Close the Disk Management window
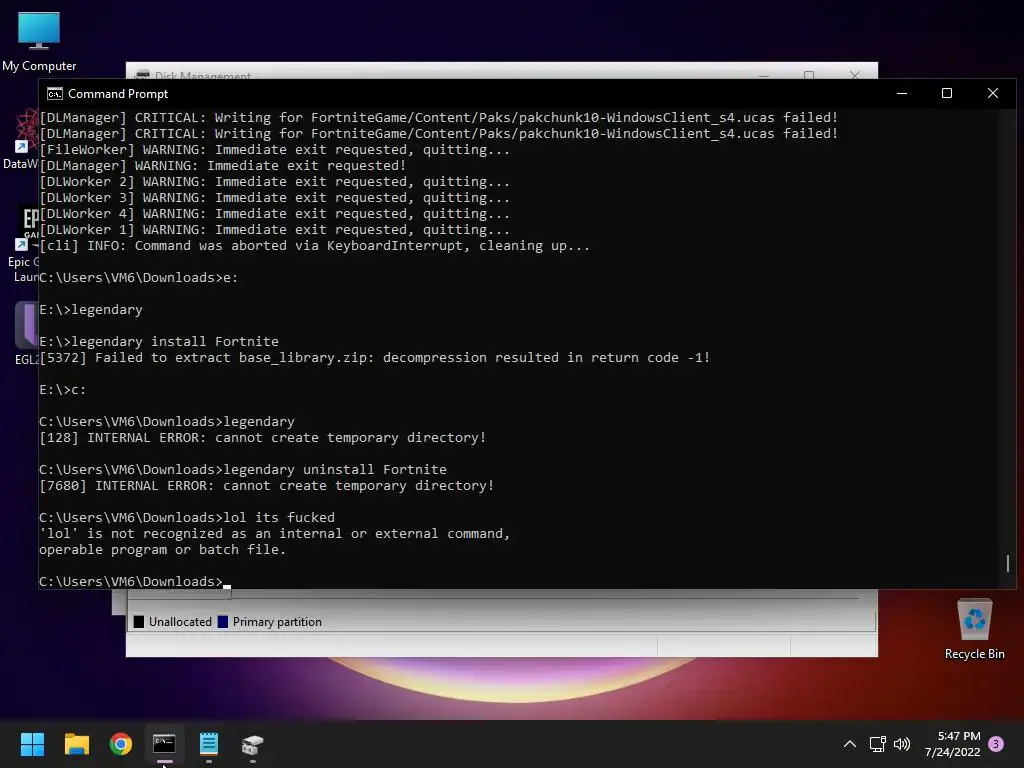 (854, 74)
